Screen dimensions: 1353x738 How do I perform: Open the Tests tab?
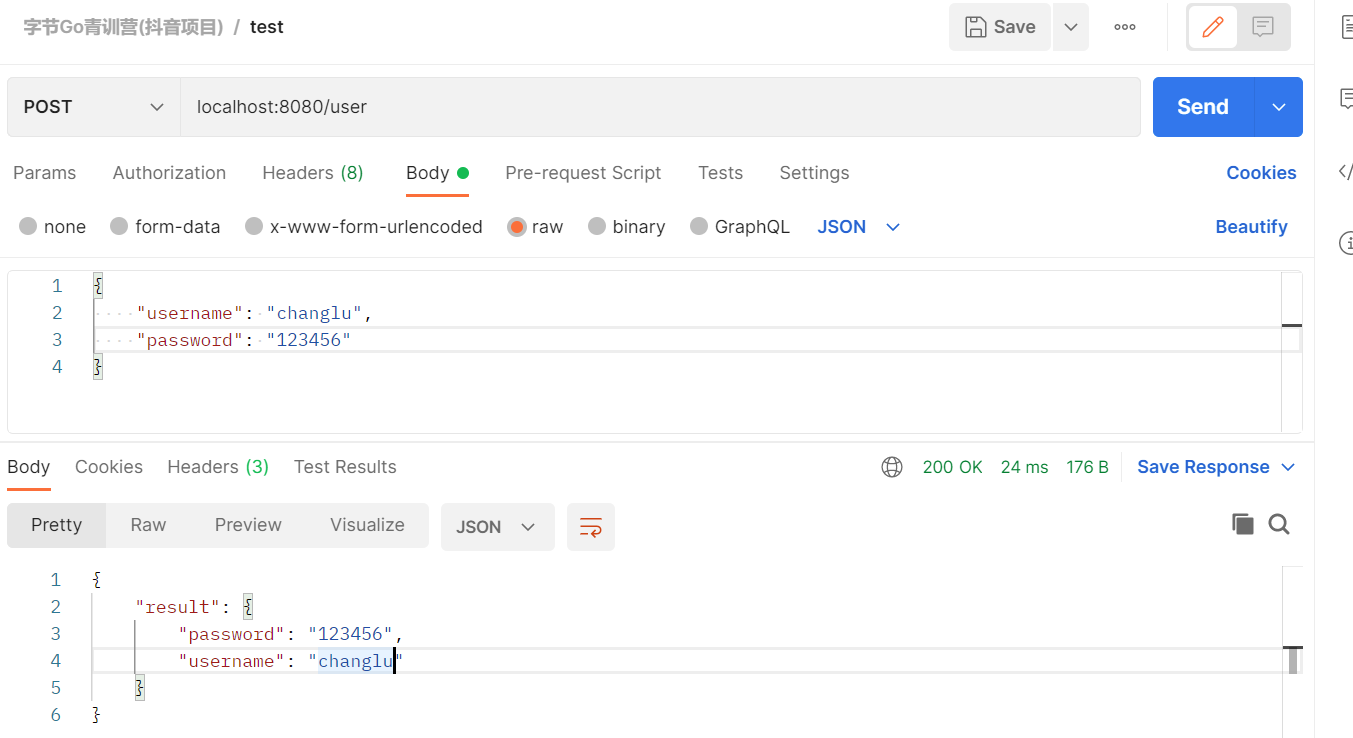720,173
